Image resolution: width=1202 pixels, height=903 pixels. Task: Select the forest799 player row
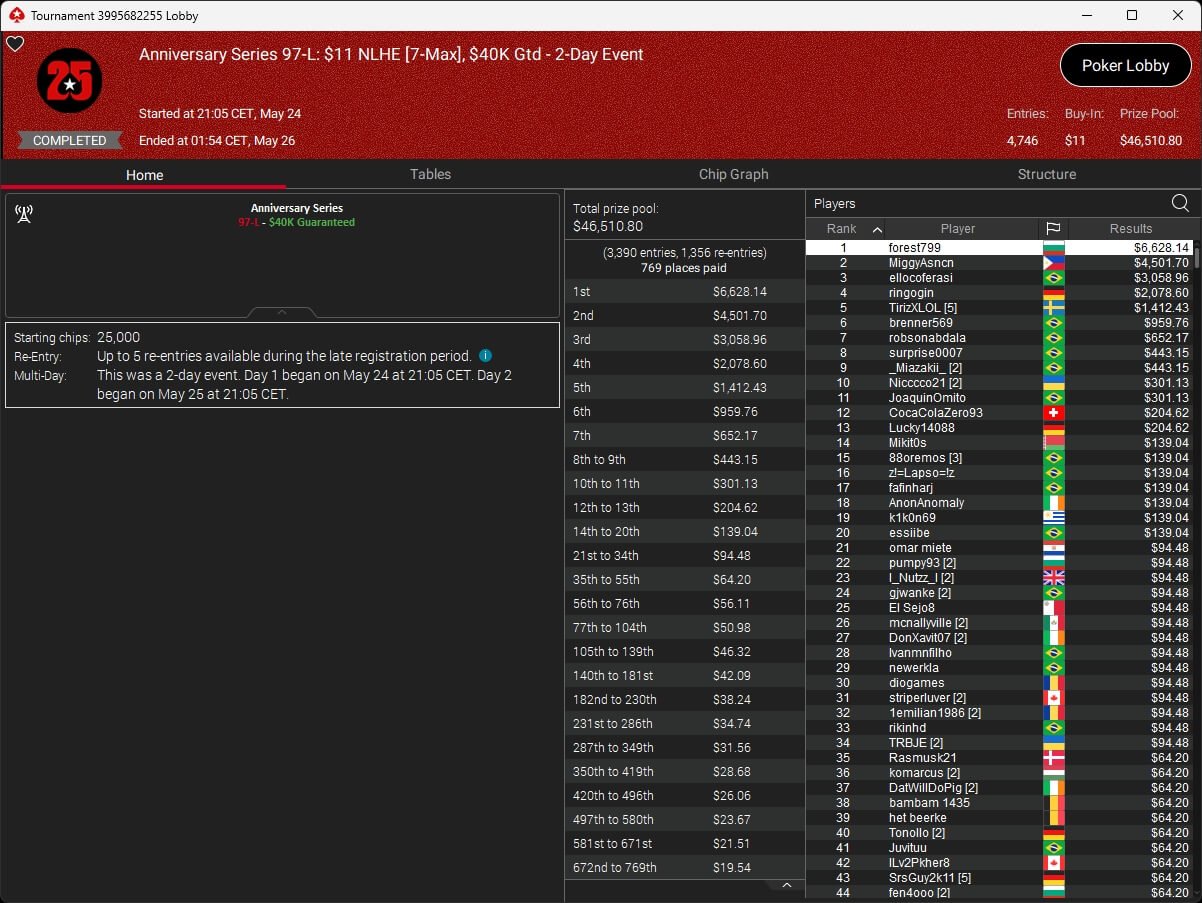(1000, 248)
